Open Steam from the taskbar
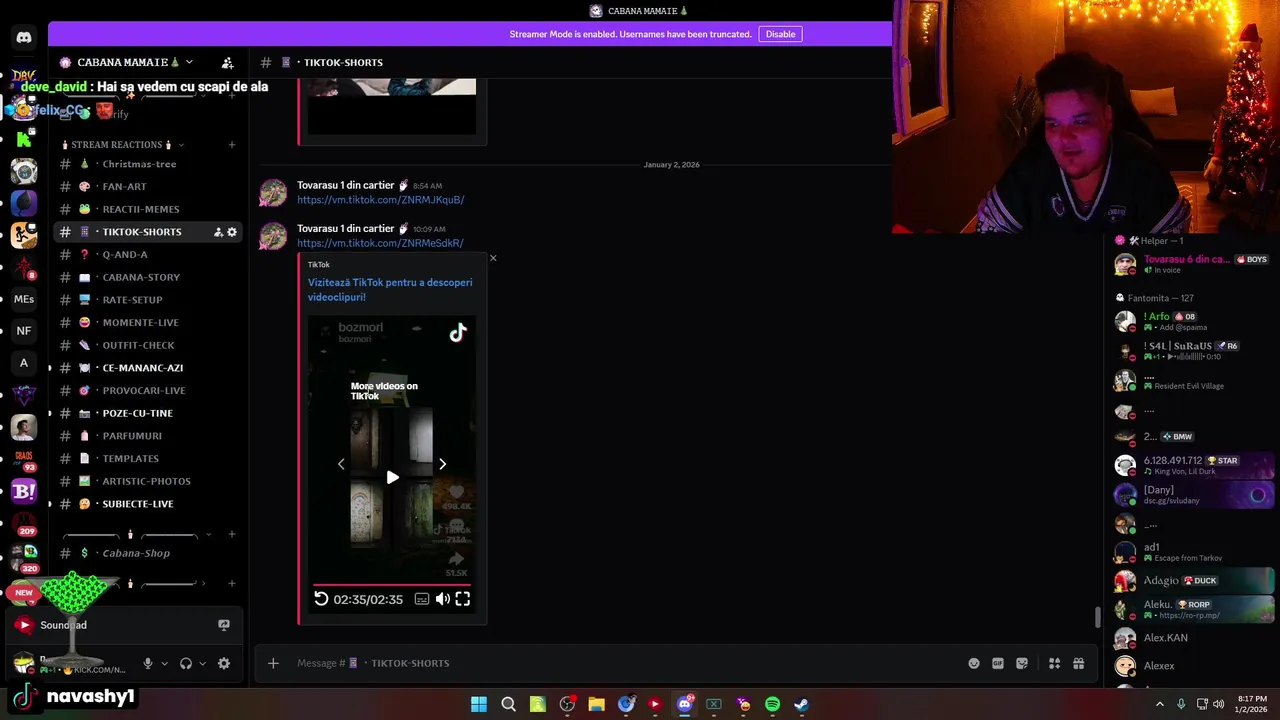 coord(801,704)
